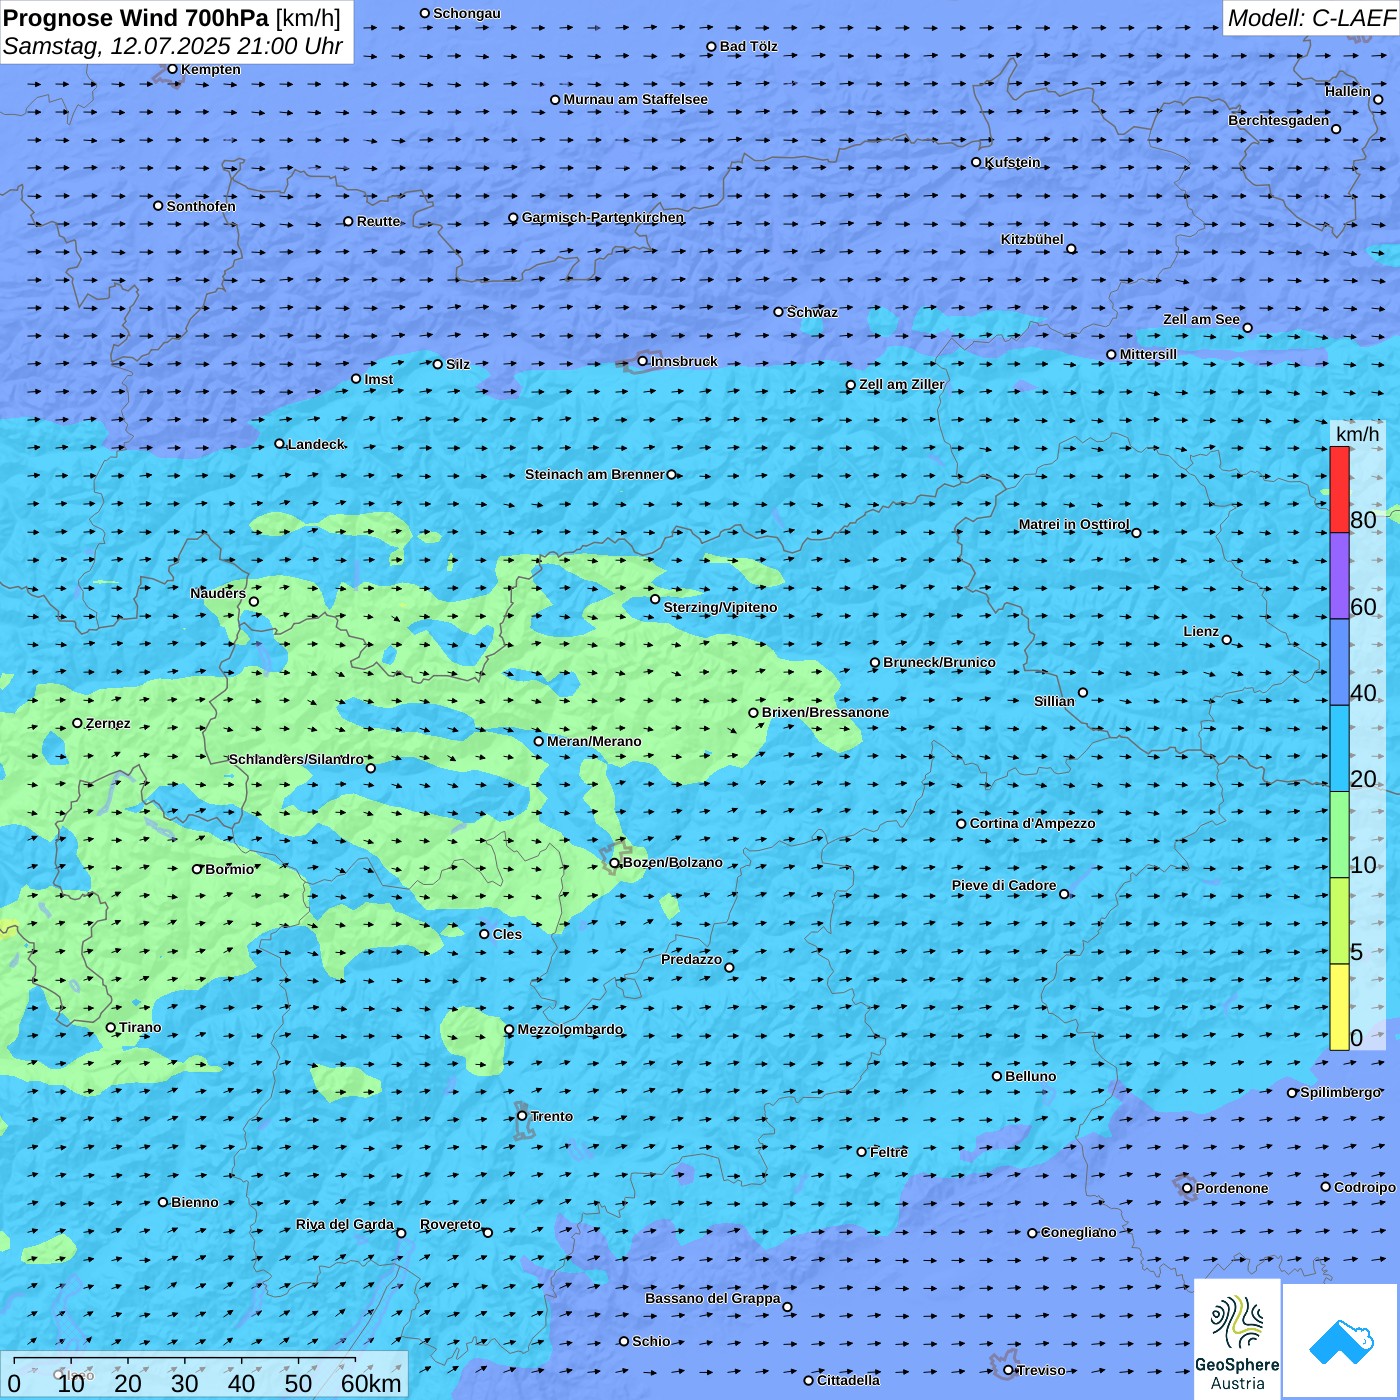Screen dimensions: 1400x1400
Task: Click the Garmisch-Partenkirchen label
Action: [603, 217]
